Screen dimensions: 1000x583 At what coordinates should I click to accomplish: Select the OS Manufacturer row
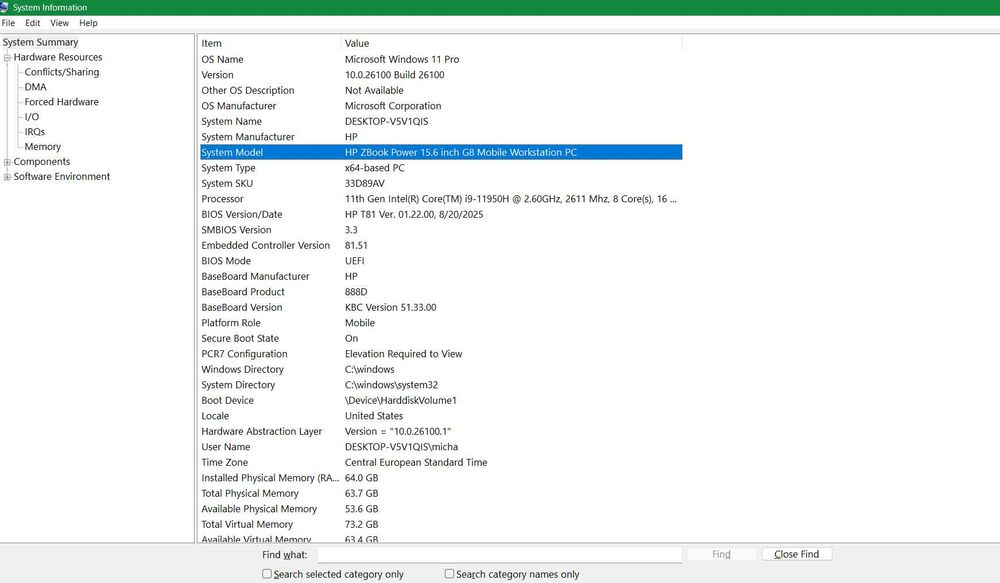coord(441,106)
